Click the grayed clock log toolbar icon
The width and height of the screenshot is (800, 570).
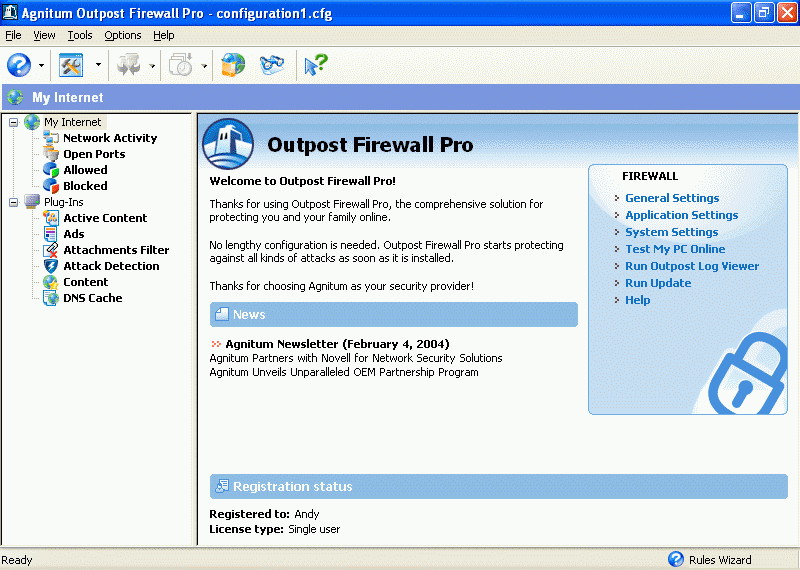181,65
